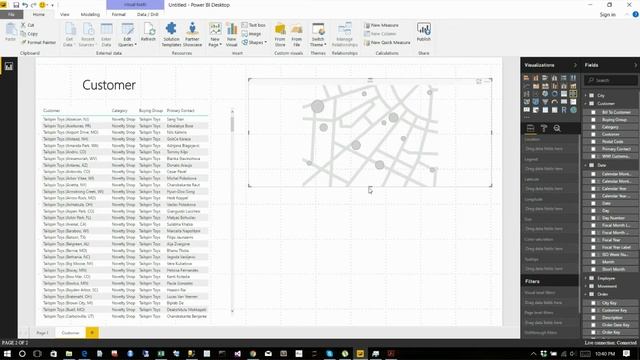Check the Primary Contact field
The width and height of the screenshot is (640, 360).
click(593, 149)
